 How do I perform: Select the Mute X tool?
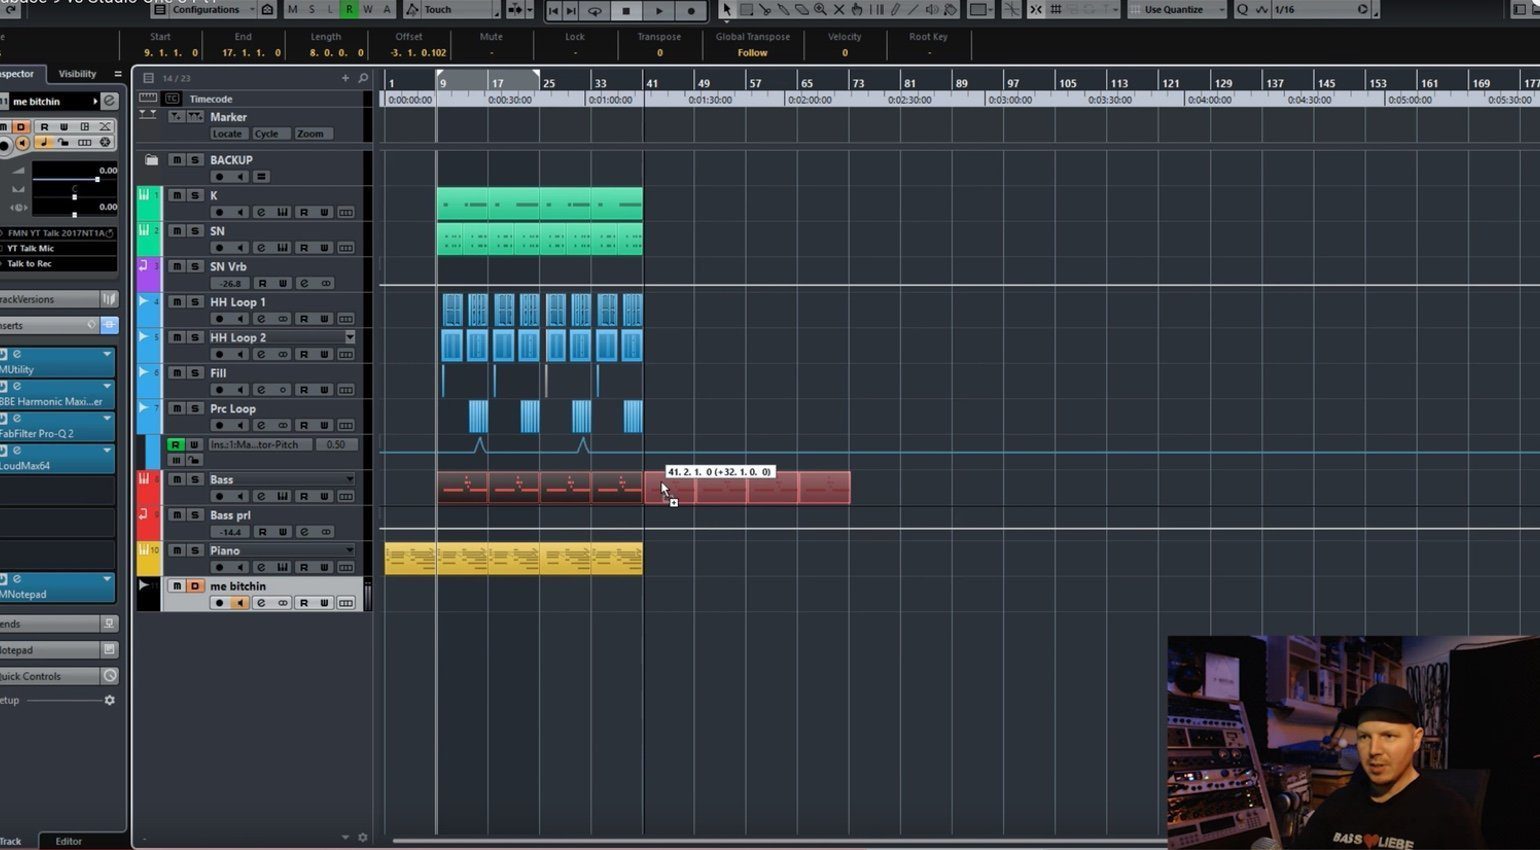tap(839, 10)
